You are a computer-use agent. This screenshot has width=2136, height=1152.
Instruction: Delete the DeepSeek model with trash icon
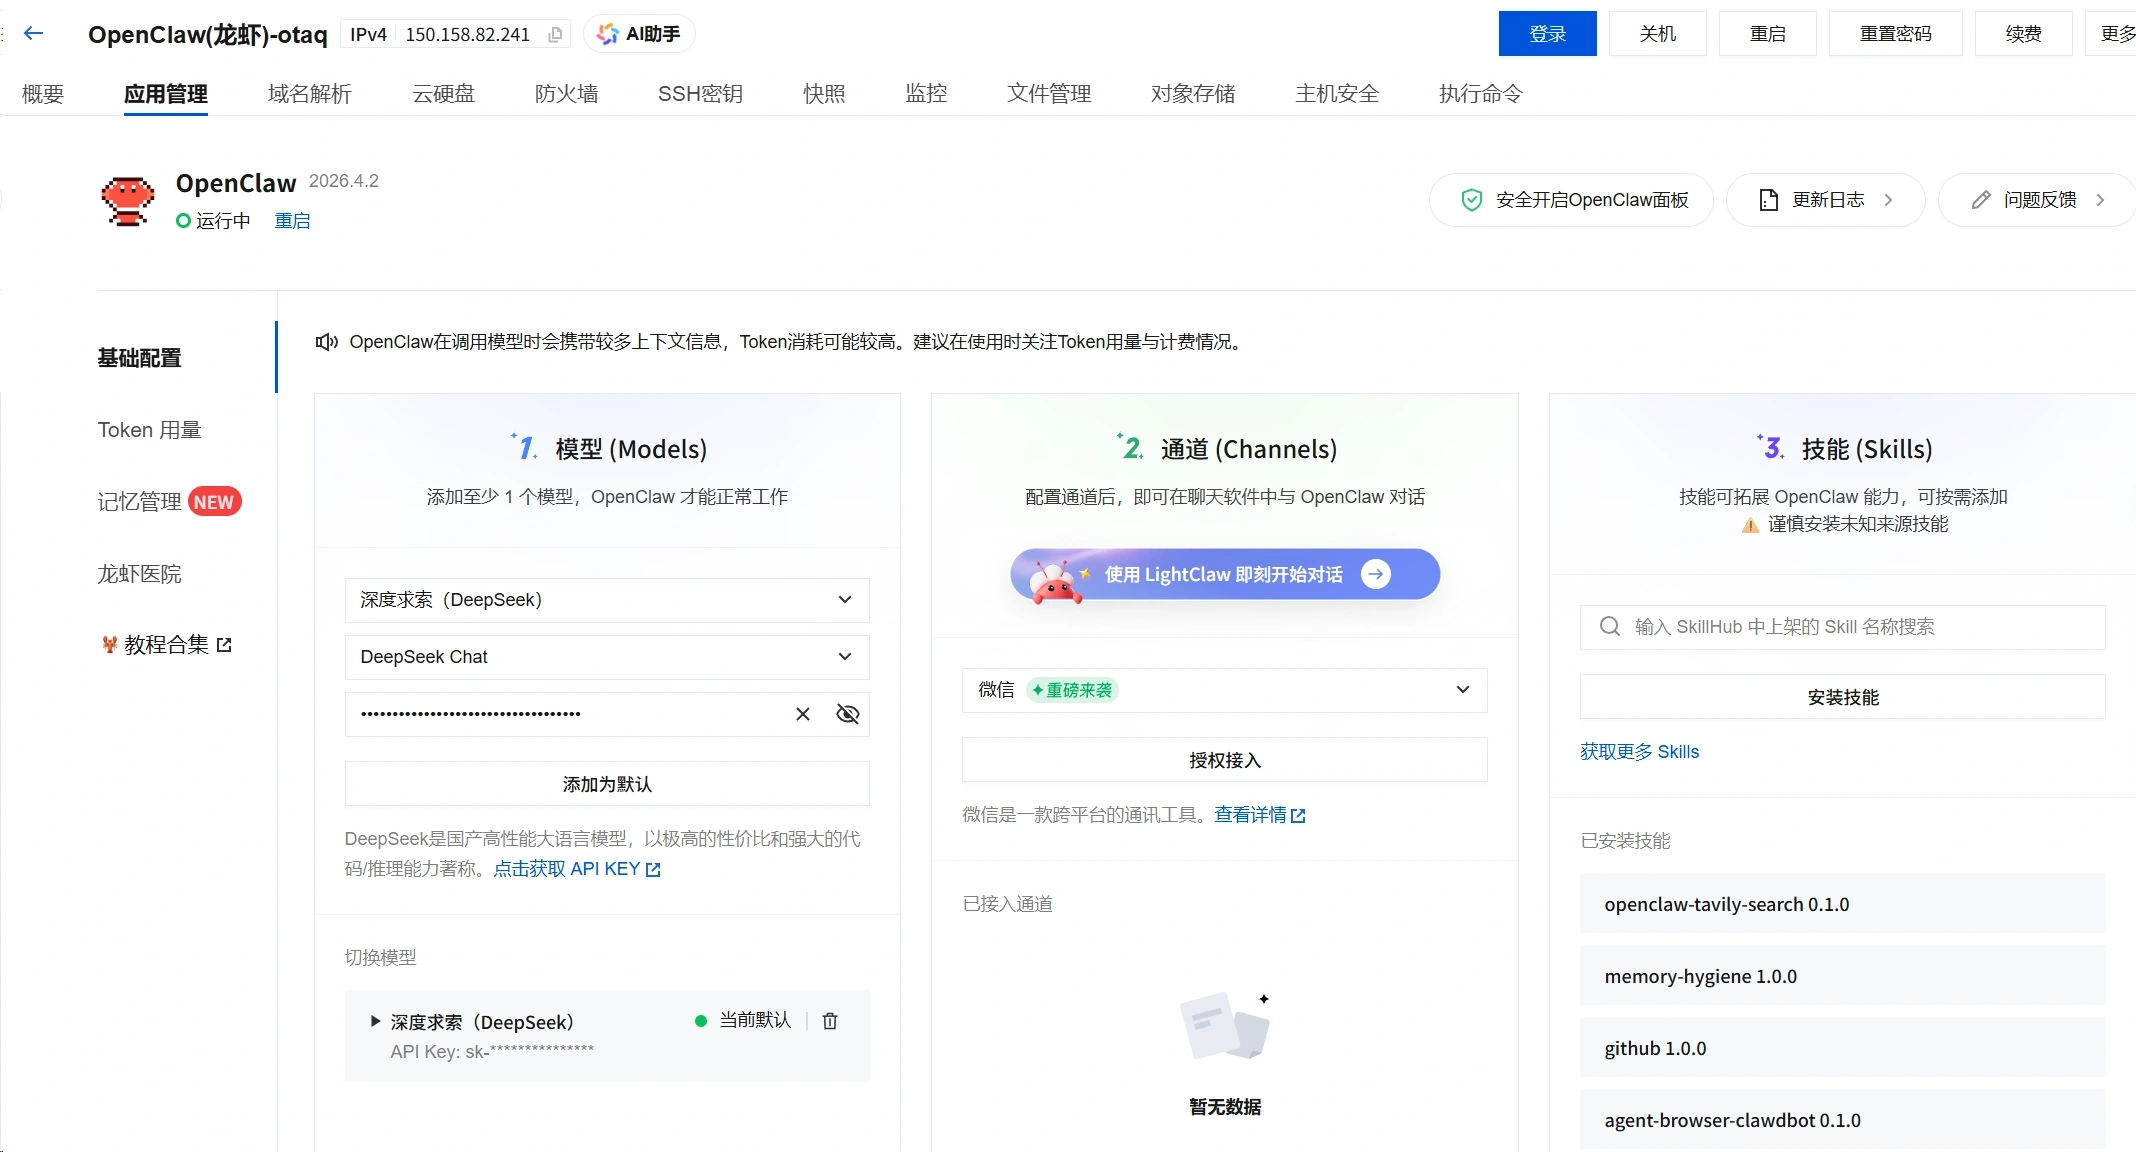click(x=830, y=1021)
